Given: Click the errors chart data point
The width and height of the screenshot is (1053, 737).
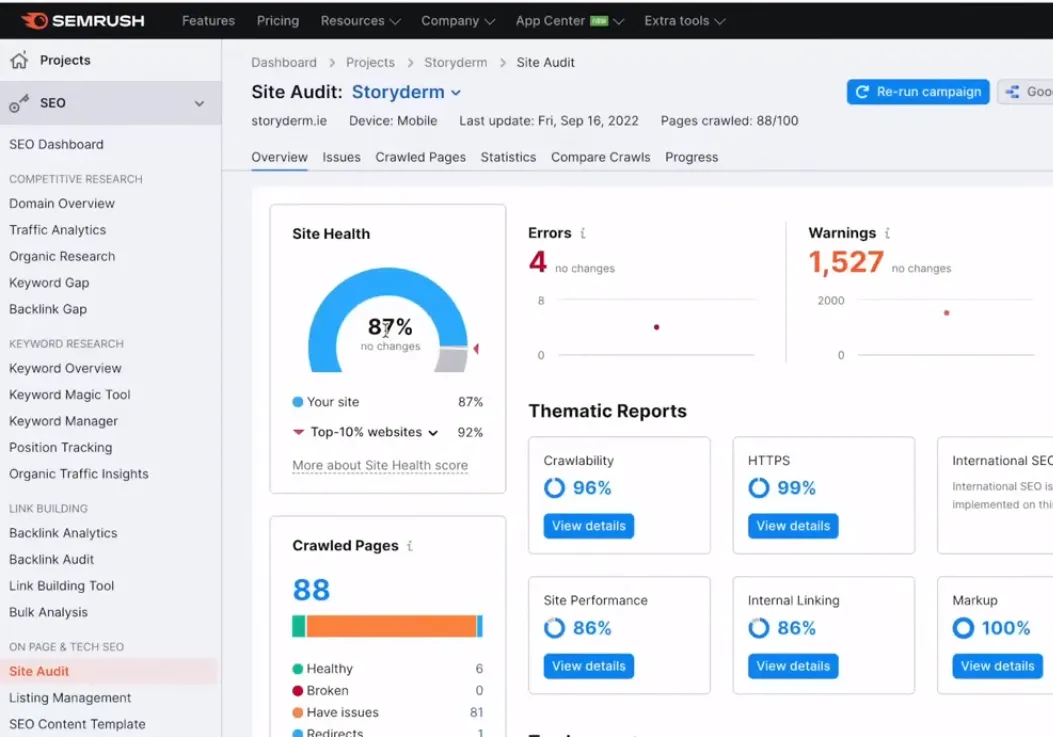Looking at the screenshot, I should tap(656, 327).
